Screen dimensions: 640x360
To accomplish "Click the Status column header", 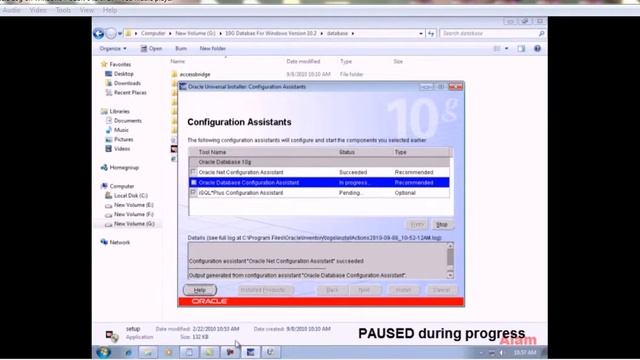I will click(x=347, y=152).
